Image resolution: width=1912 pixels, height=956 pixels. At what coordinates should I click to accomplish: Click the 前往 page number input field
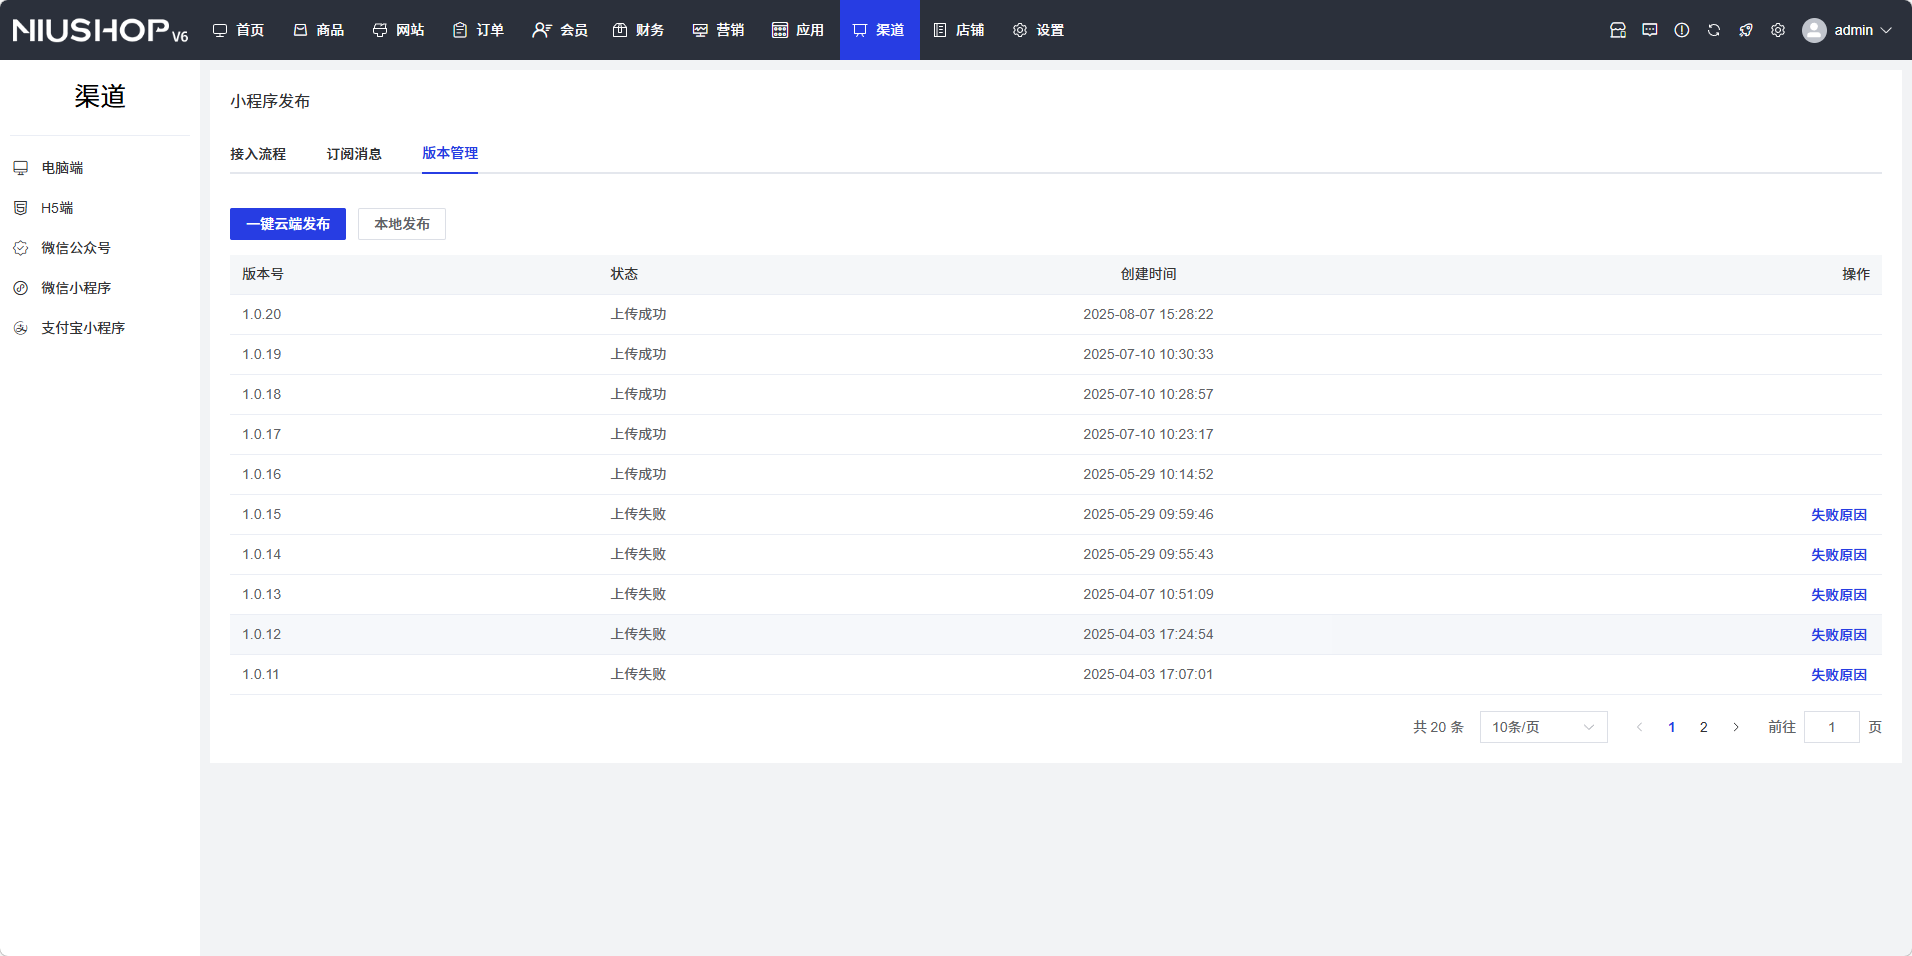point(1831,727)
